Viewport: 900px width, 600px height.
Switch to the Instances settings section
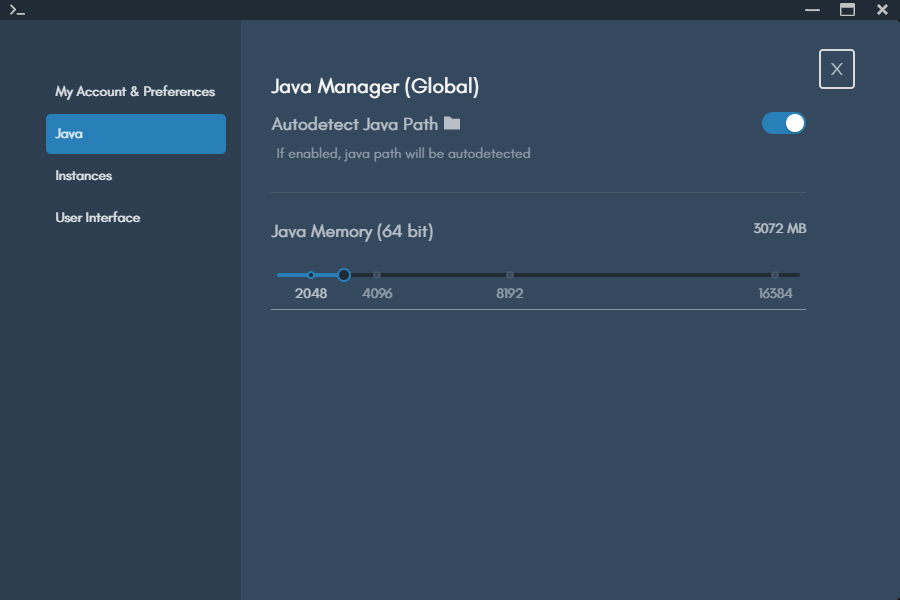pyautogui.click(x=83, y=175)
